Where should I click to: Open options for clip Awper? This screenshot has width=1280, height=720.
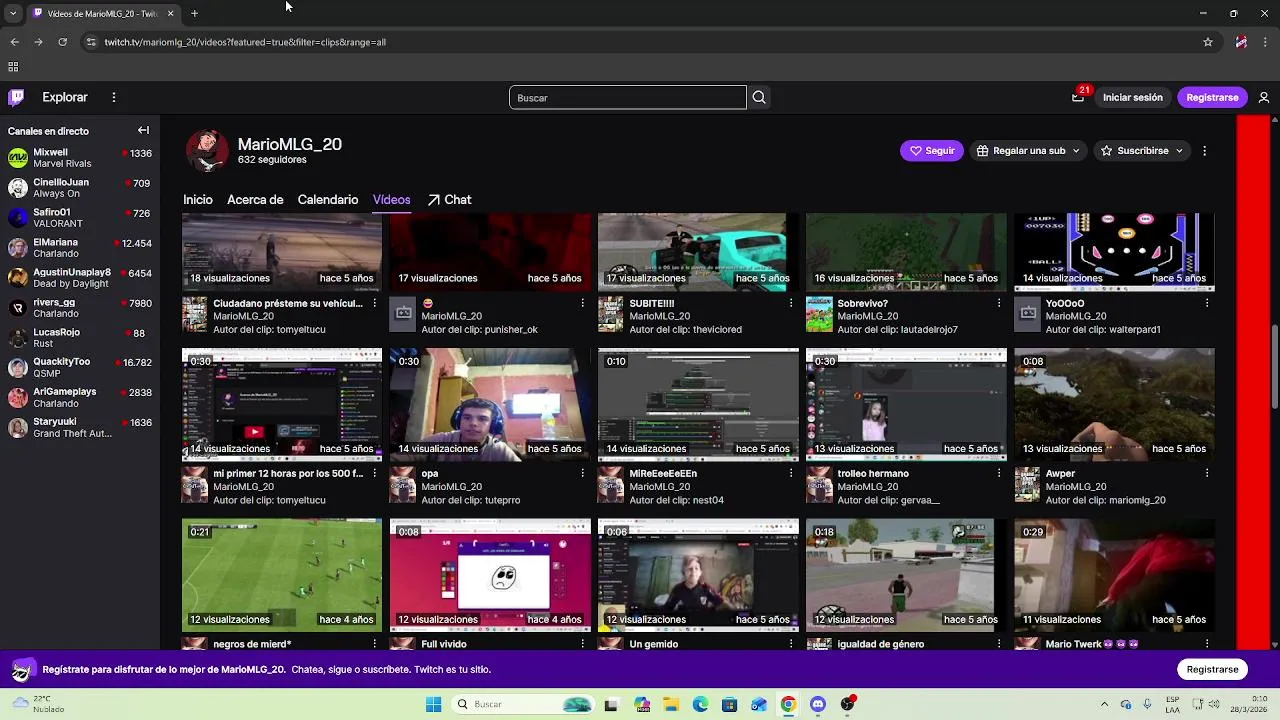click(1207, 473)
